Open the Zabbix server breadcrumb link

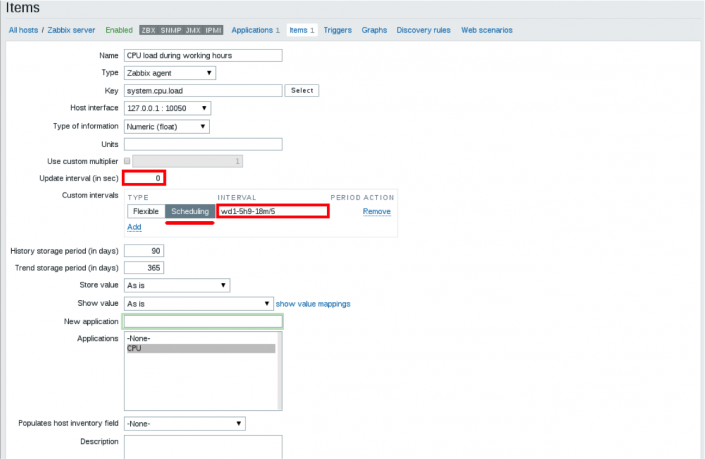(x=71, y=30)
